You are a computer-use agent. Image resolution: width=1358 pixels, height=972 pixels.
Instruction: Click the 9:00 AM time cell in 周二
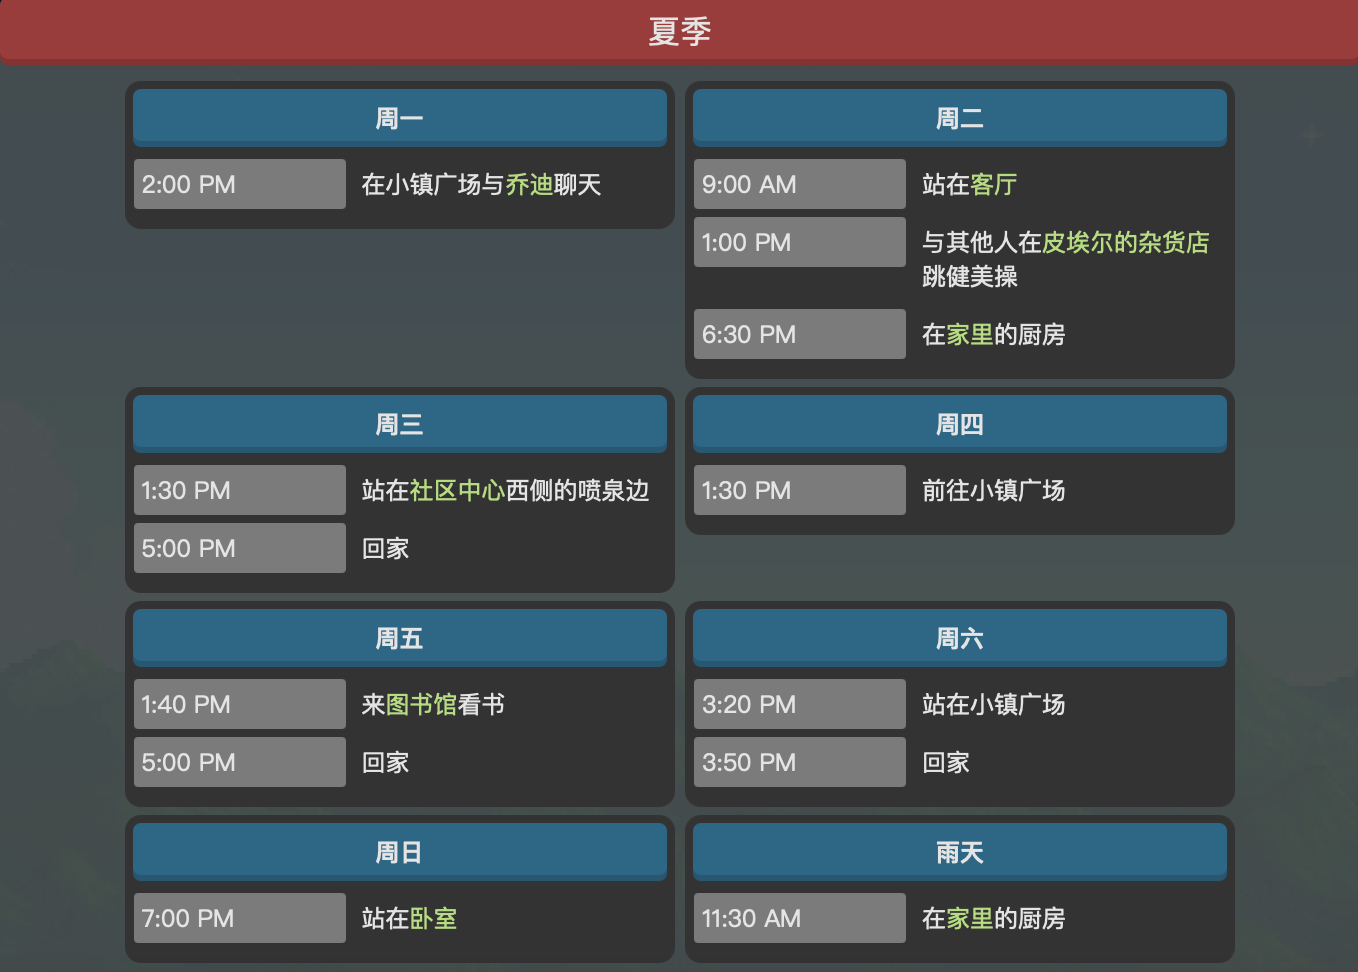800,184
